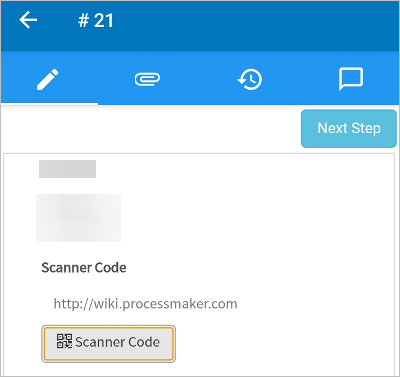
Task: Click the scanned URL wiki.processmaker.com text
Action: tap(146, 304)
